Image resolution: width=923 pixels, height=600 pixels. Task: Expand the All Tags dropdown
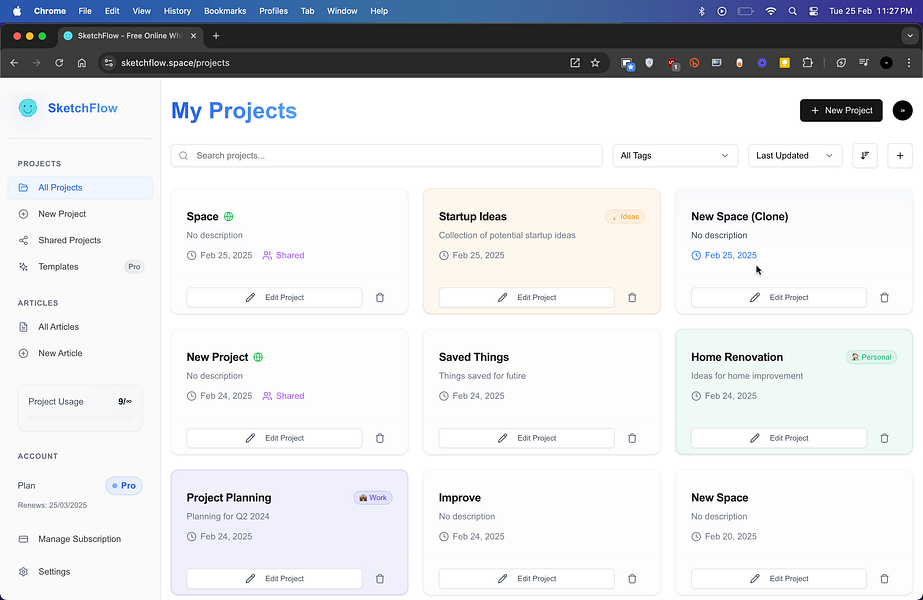click(x=675, y=155)
